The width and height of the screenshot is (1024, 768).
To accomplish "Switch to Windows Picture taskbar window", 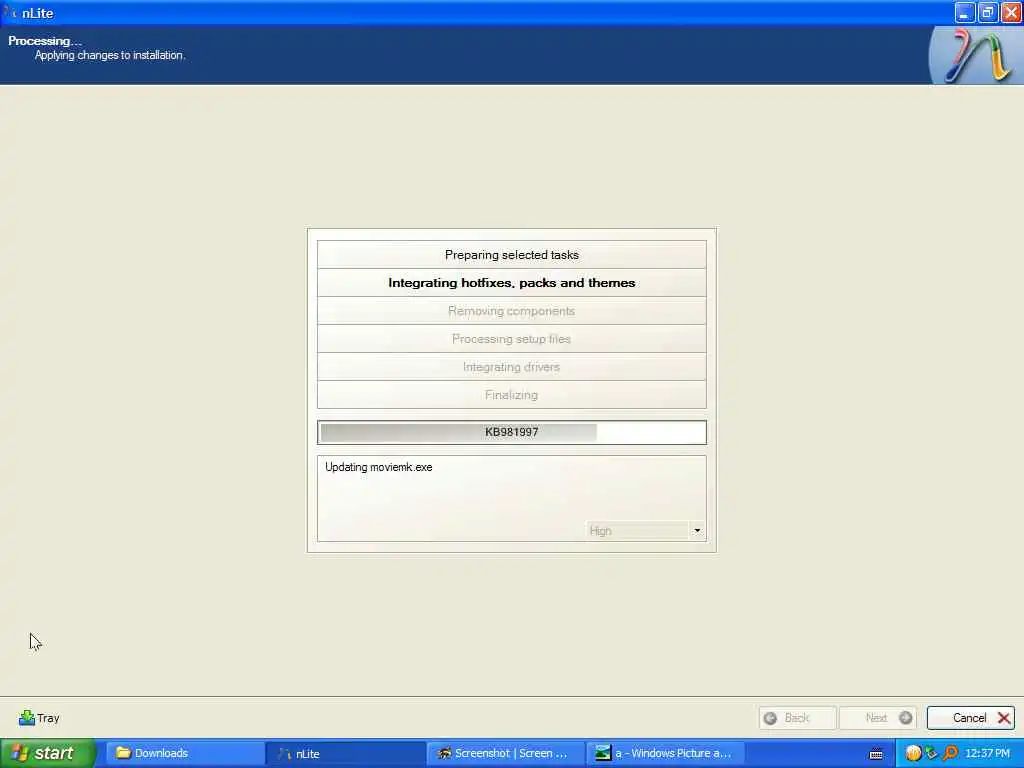I will pos(665,753).
